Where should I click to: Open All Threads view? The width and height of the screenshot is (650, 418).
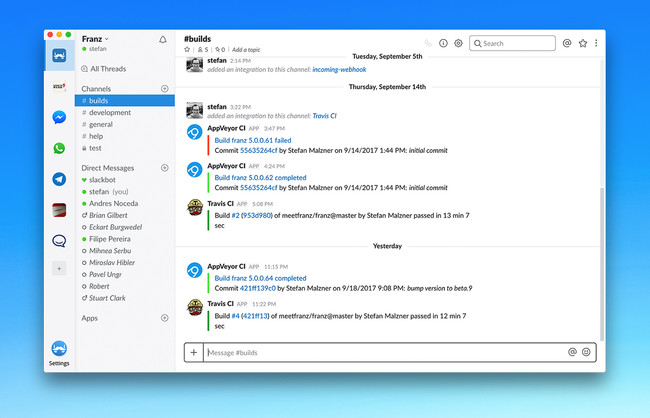pyautogui.click(x=104, y=69)
